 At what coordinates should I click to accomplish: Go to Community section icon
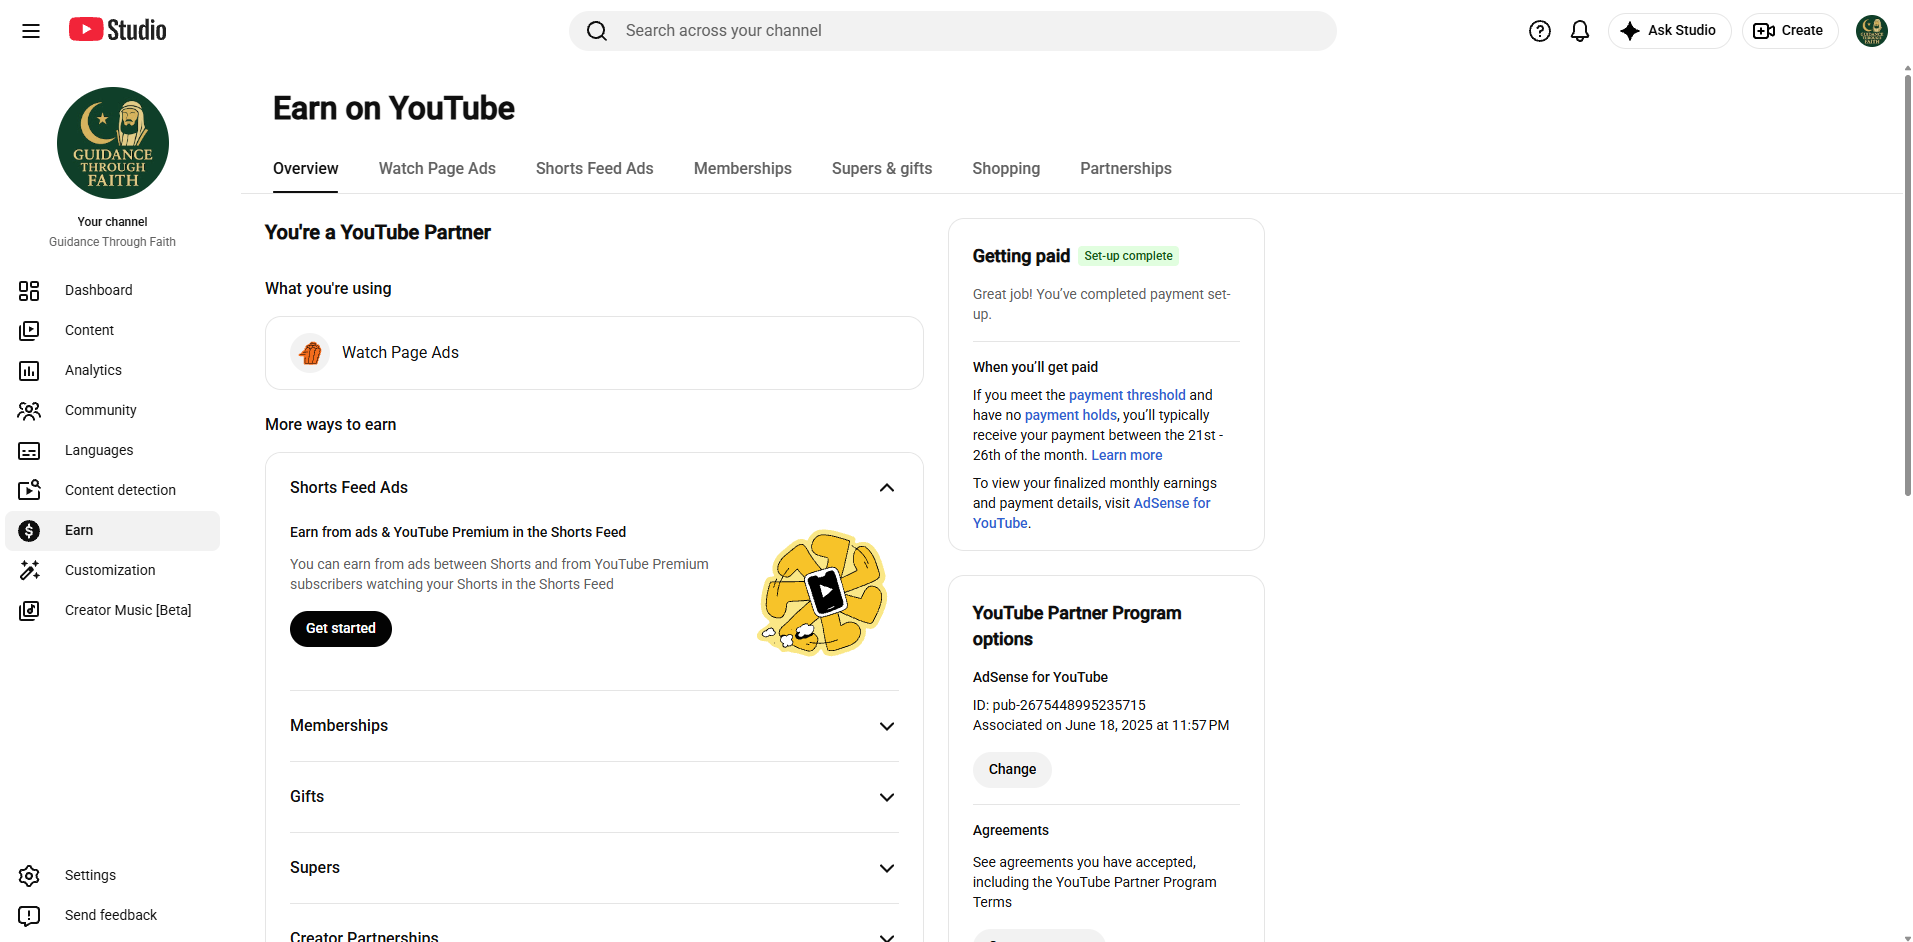29,410
